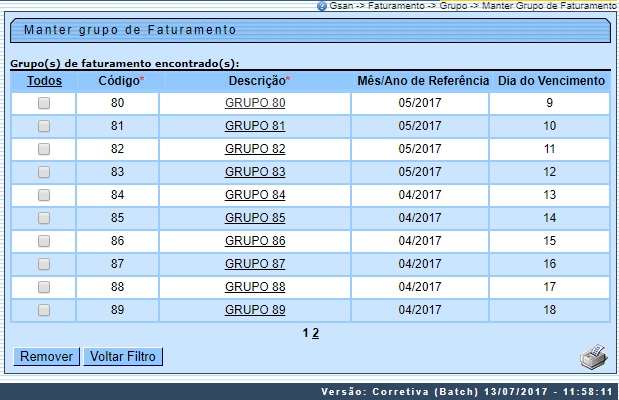Open the GRUPO 81 link
This screenshot has width=619, height=400.
click(255, 126)
